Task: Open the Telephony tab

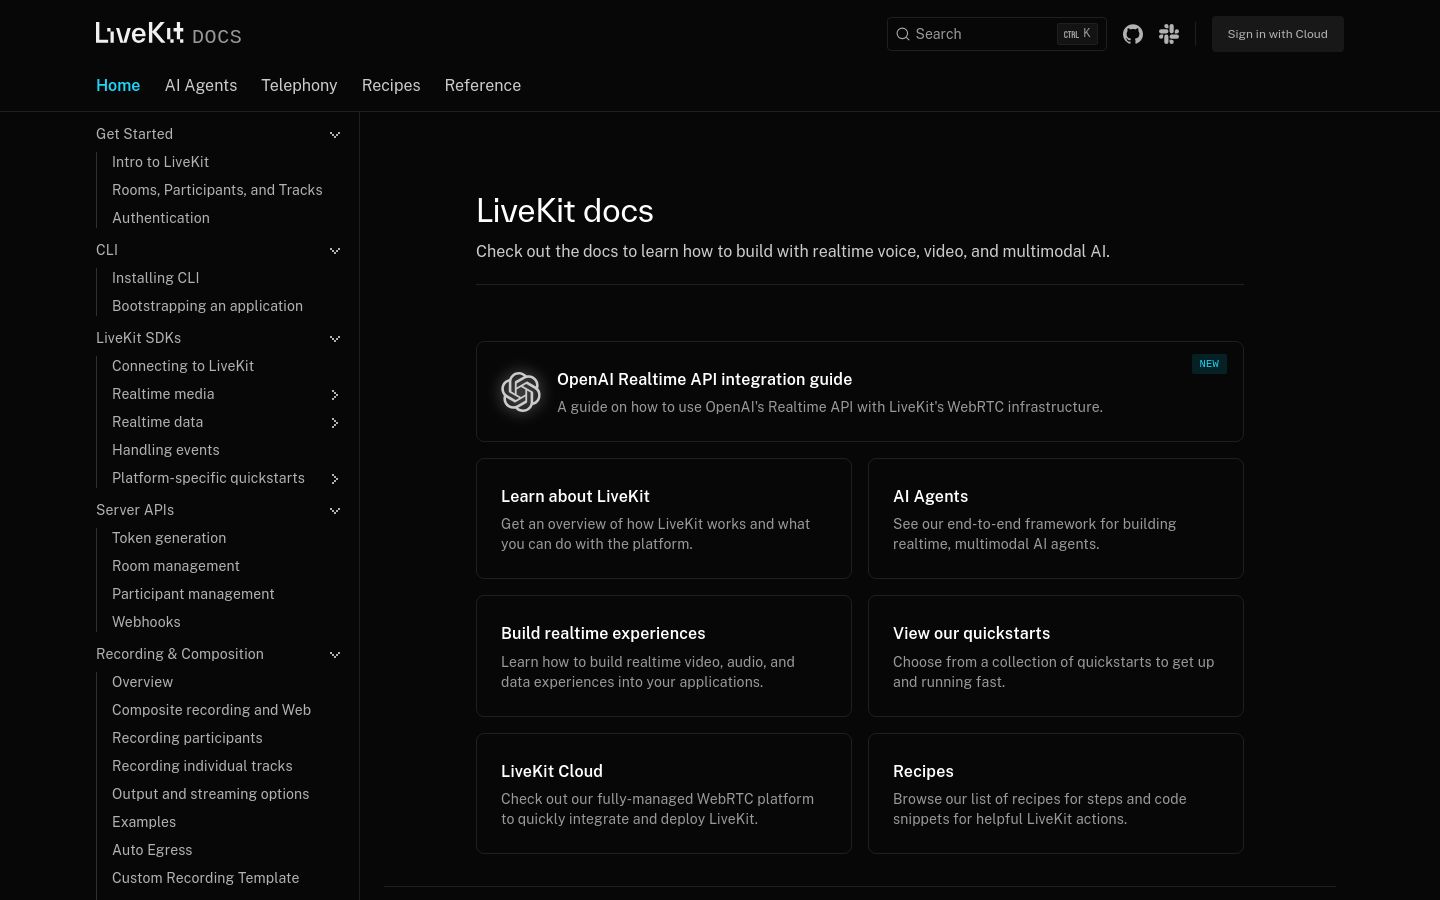Action: pyautogui.click(x=299, y=86)
